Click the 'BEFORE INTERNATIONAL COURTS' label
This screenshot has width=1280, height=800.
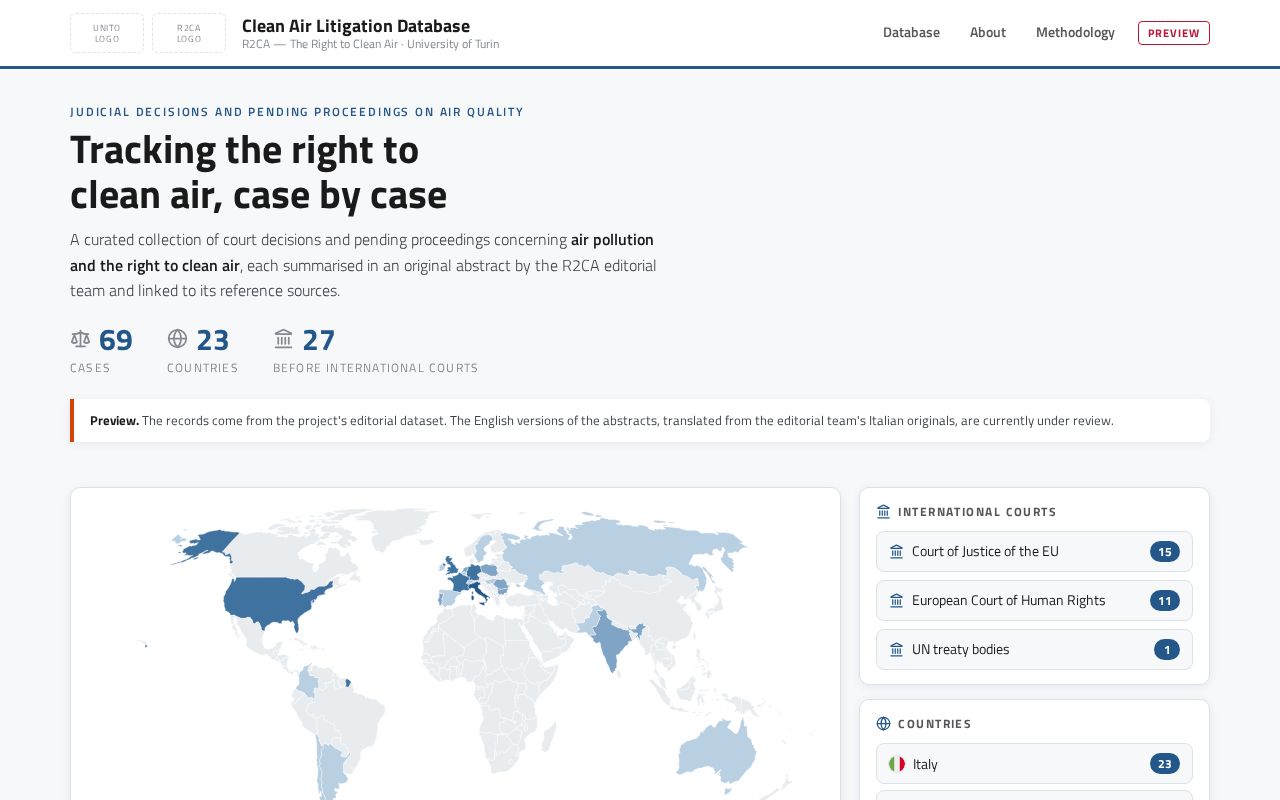click(376, 368)
